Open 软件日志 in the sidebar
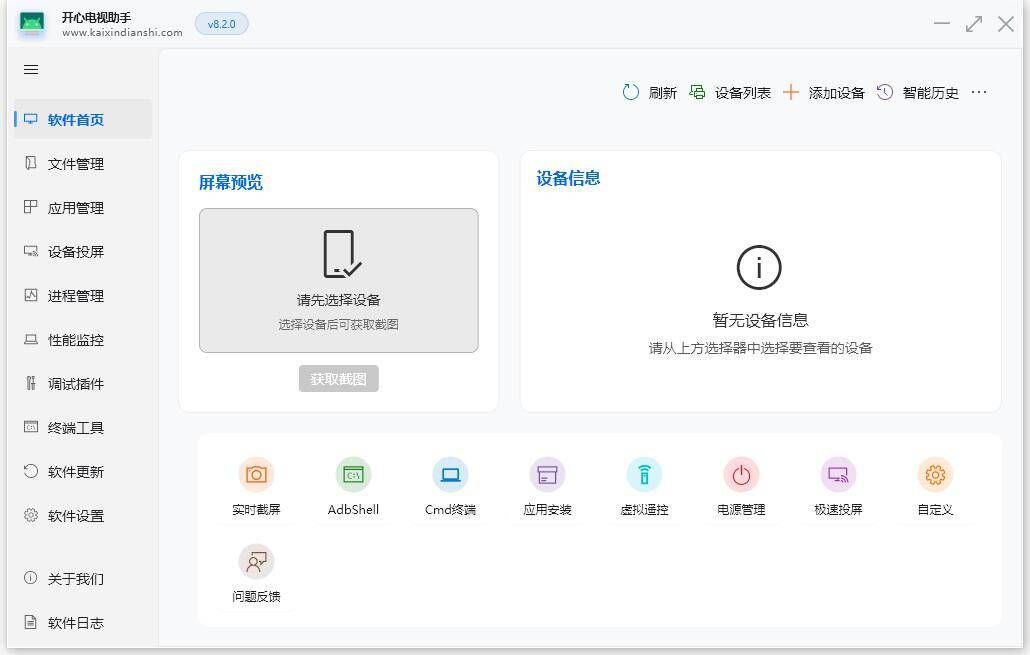Screen dimensions: 1030x655 [83, 623]
